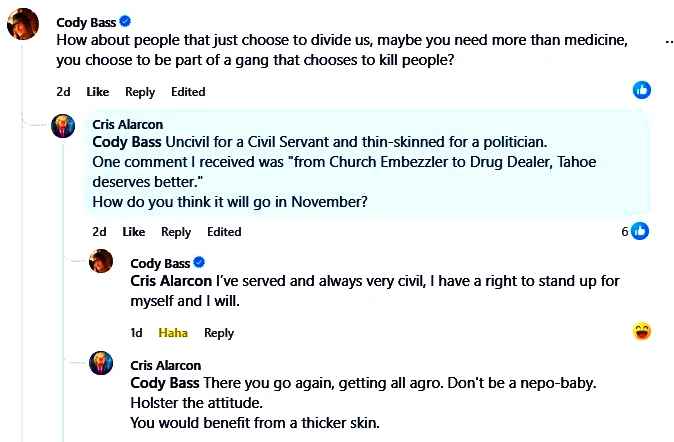Click the Haha emoji reaction icon
The height and width of the screenshot is (442, 674).
642,331
